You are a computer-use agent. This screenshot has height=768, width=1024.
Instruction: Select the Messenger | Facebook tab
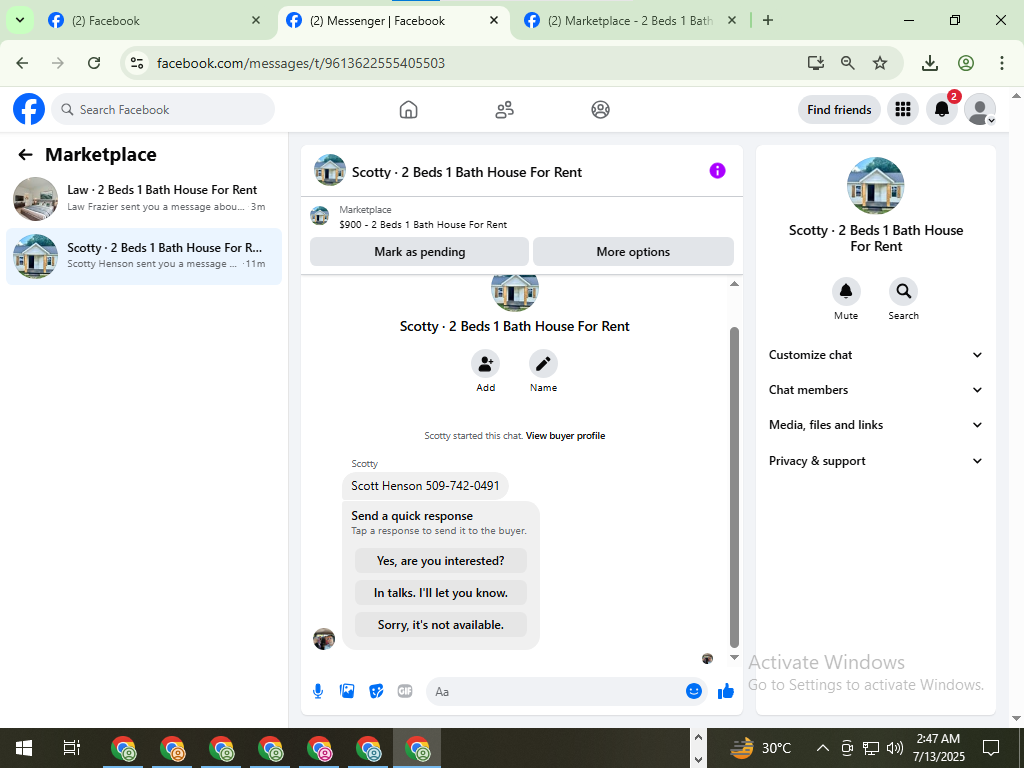point(393,20)
